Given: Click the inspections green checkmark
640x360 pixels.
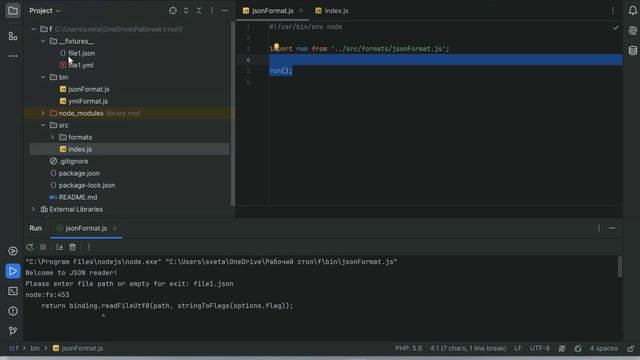Looking at the screenshot, I should (x=616, y=28).
